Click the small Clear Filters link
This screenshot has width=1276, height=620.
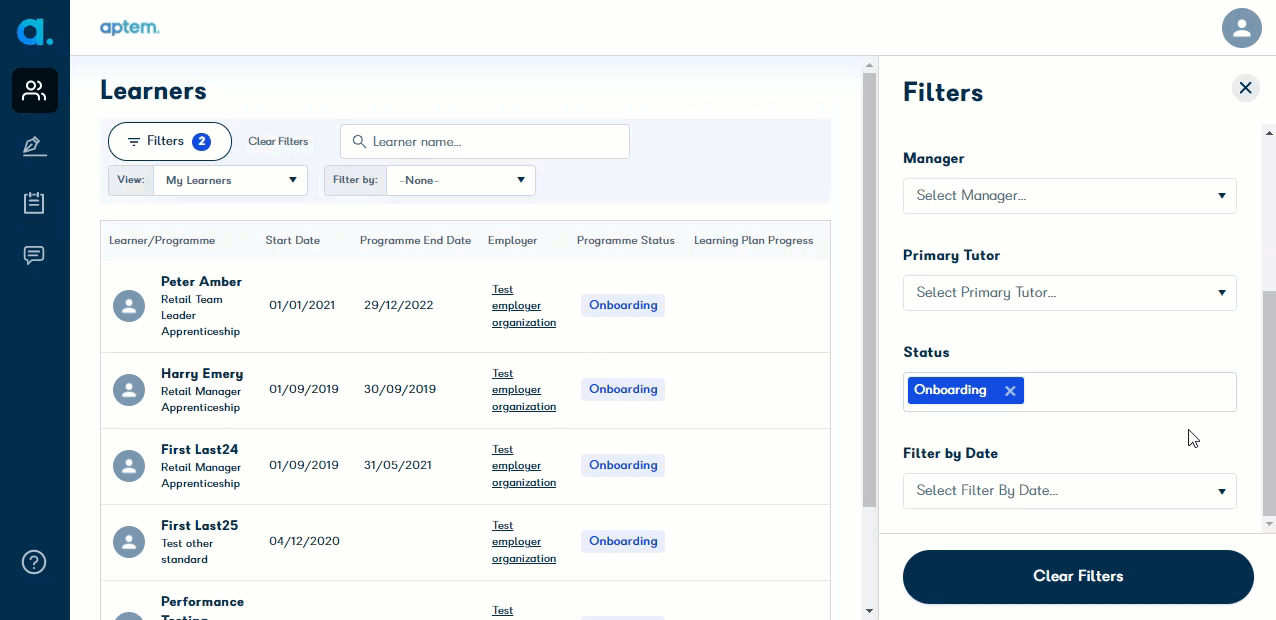(x=278, y=142)
